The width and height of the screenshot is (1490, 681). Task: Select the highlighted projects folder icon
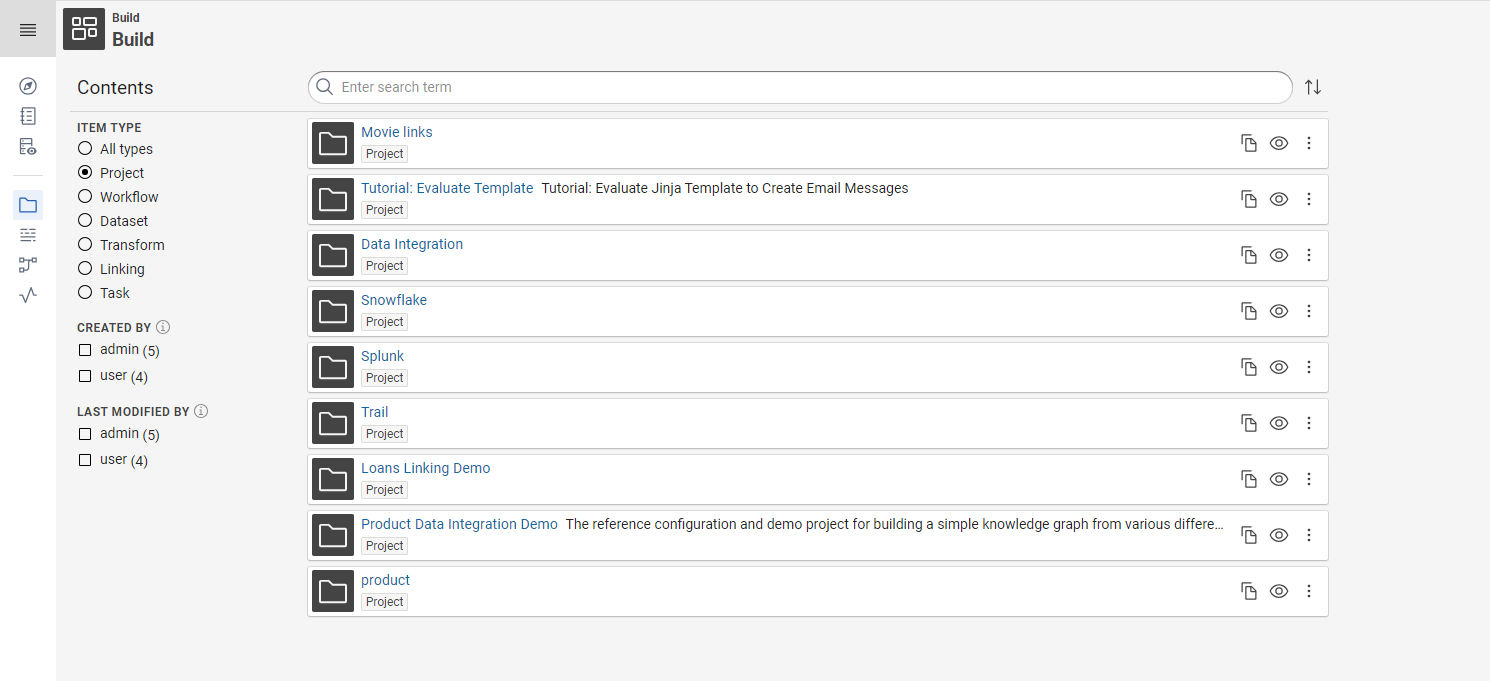click(x=27, y=204)
